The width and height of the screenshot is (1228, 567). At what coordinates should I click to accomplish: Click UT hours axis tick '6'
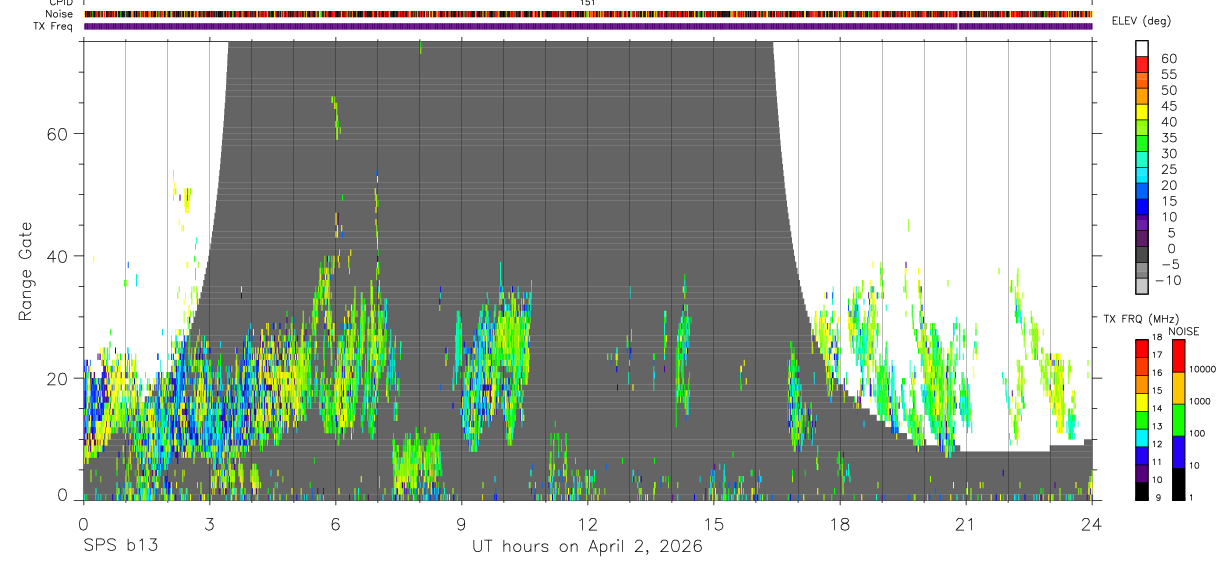click(x=335, y=523)
